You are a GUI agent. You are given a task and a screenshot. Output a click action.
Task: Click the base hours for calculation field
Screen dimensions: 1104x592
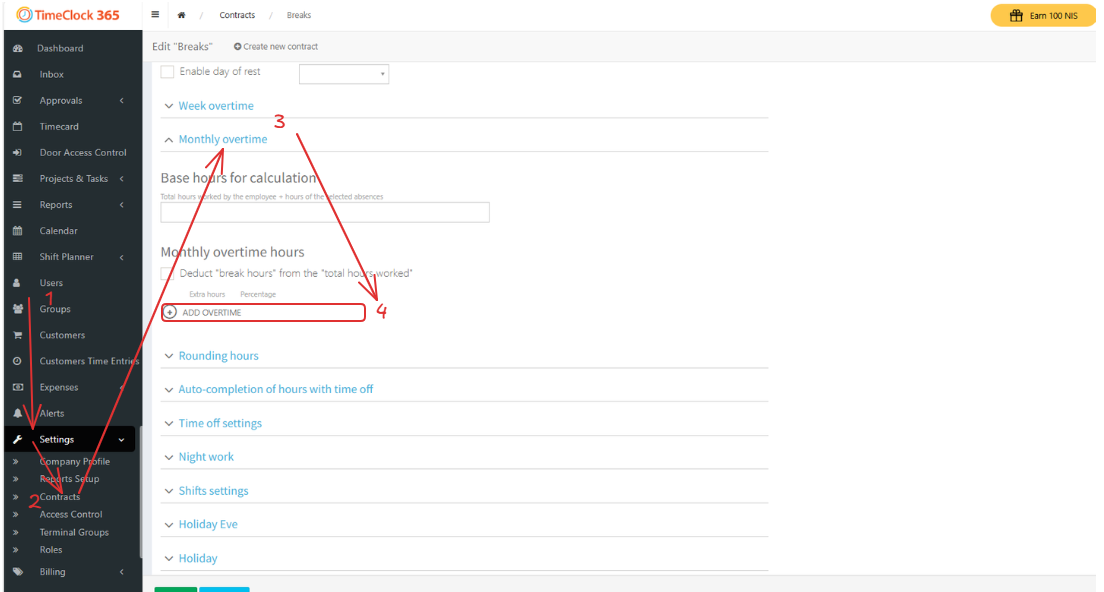[x=325, y=212]
